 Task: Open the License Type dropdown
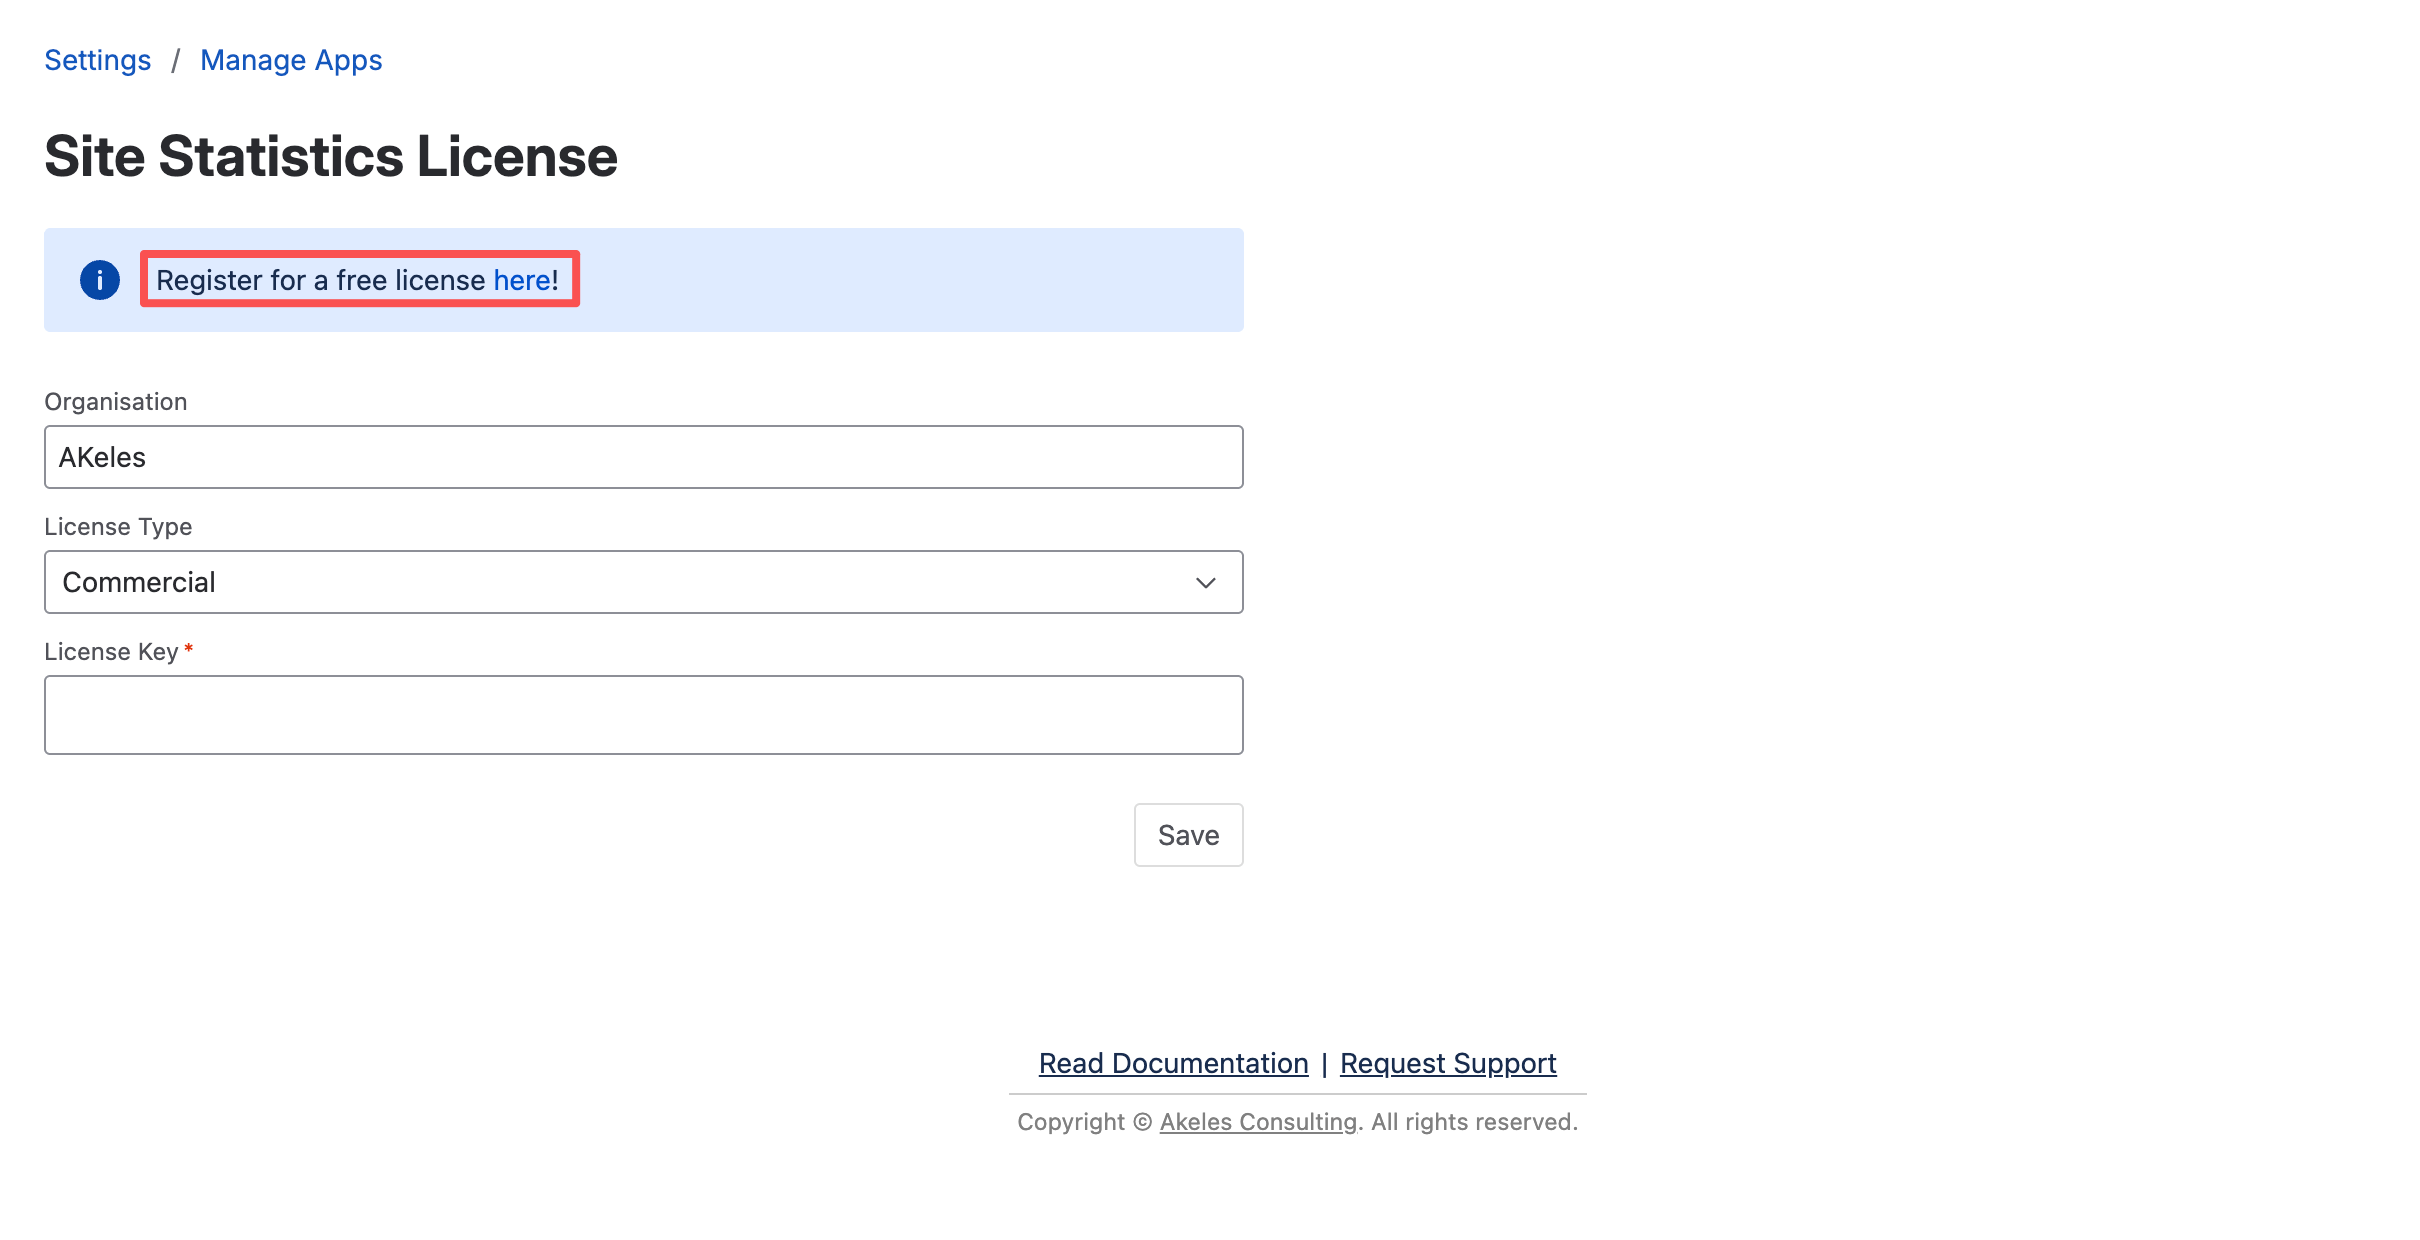coord(643,582)
